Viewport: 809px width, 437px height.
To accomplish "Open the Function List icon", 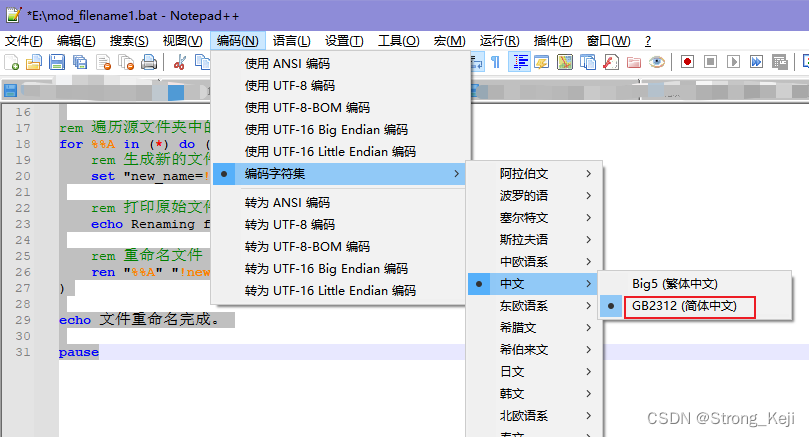I will point(611,62).
